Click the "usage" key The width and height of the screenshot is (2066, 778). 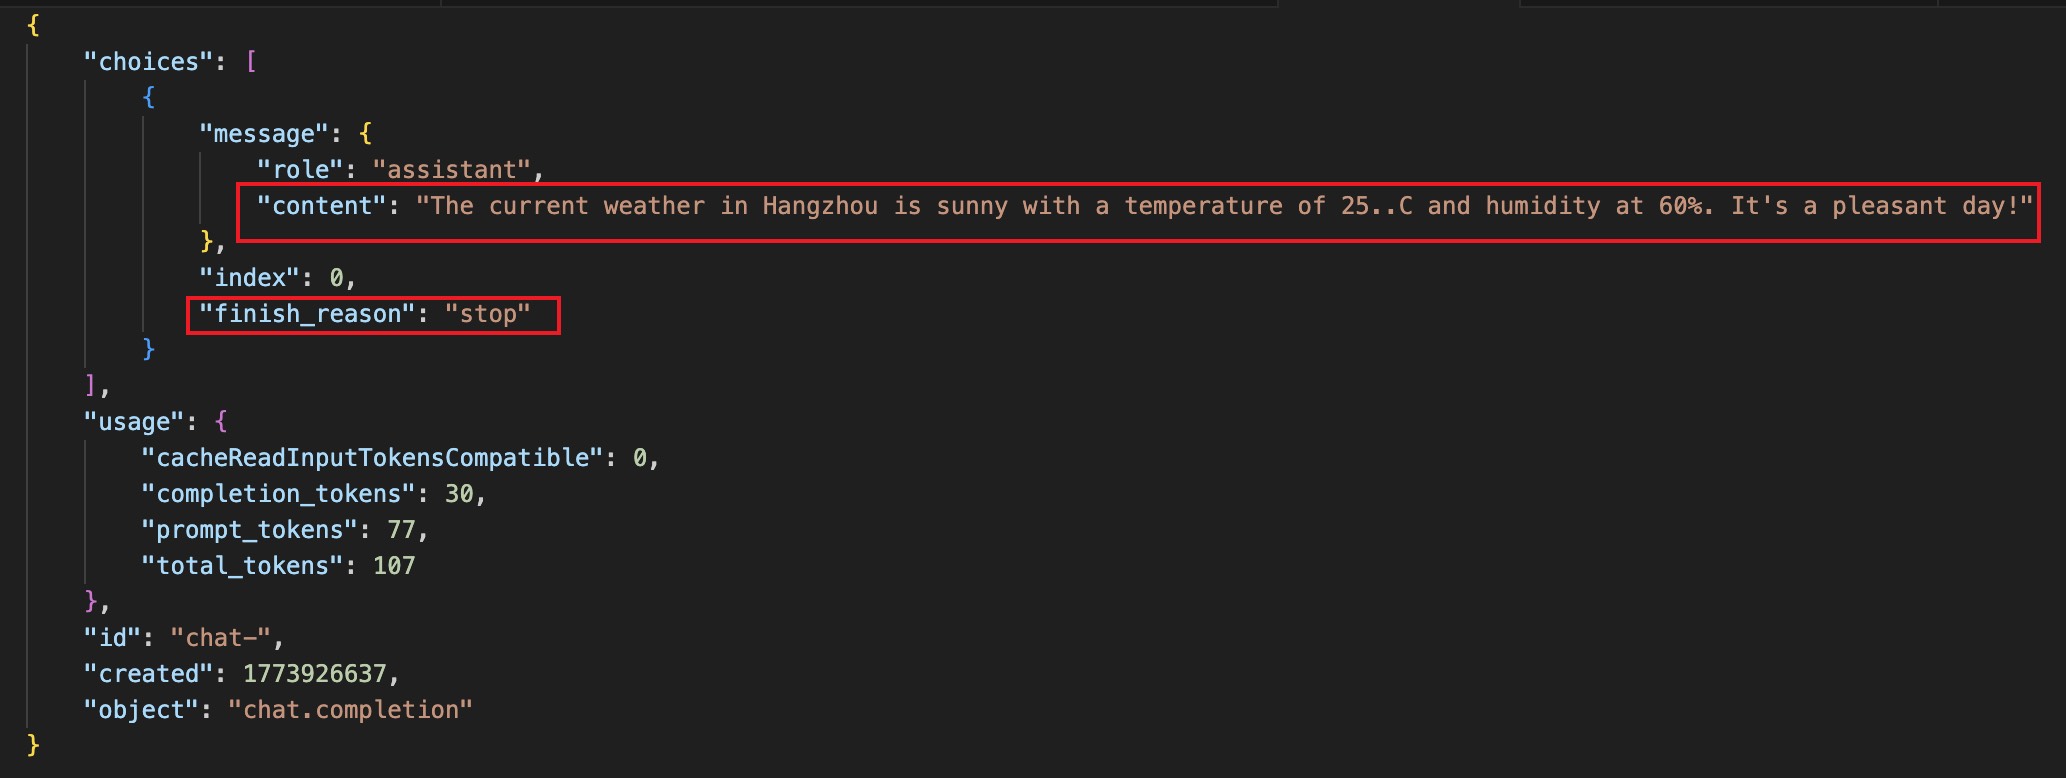[x=134, y=422]
